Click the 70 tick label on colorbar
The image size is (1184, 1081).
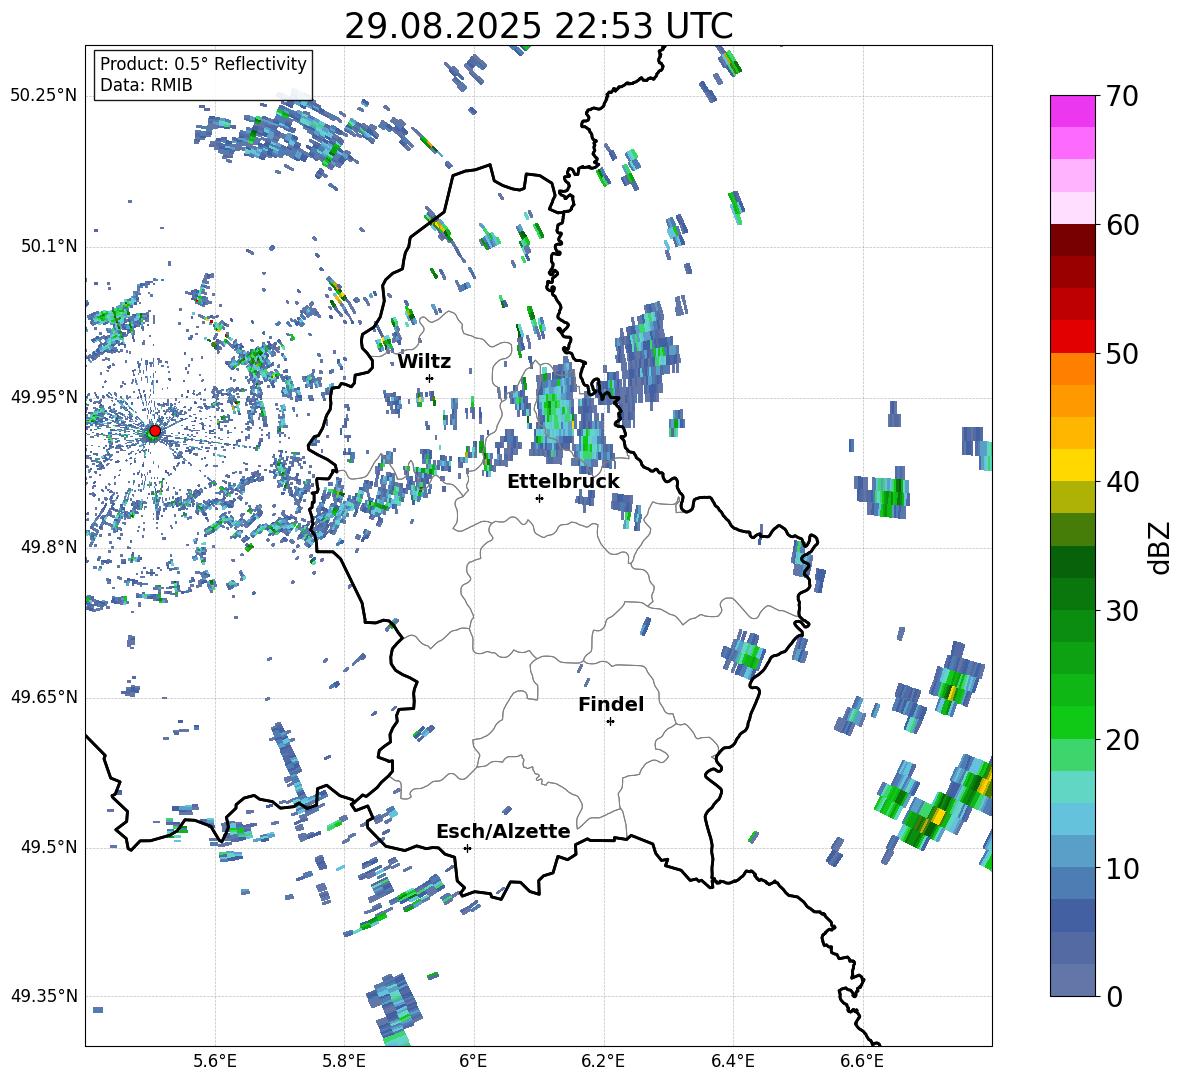click(x=1122, y=96)
